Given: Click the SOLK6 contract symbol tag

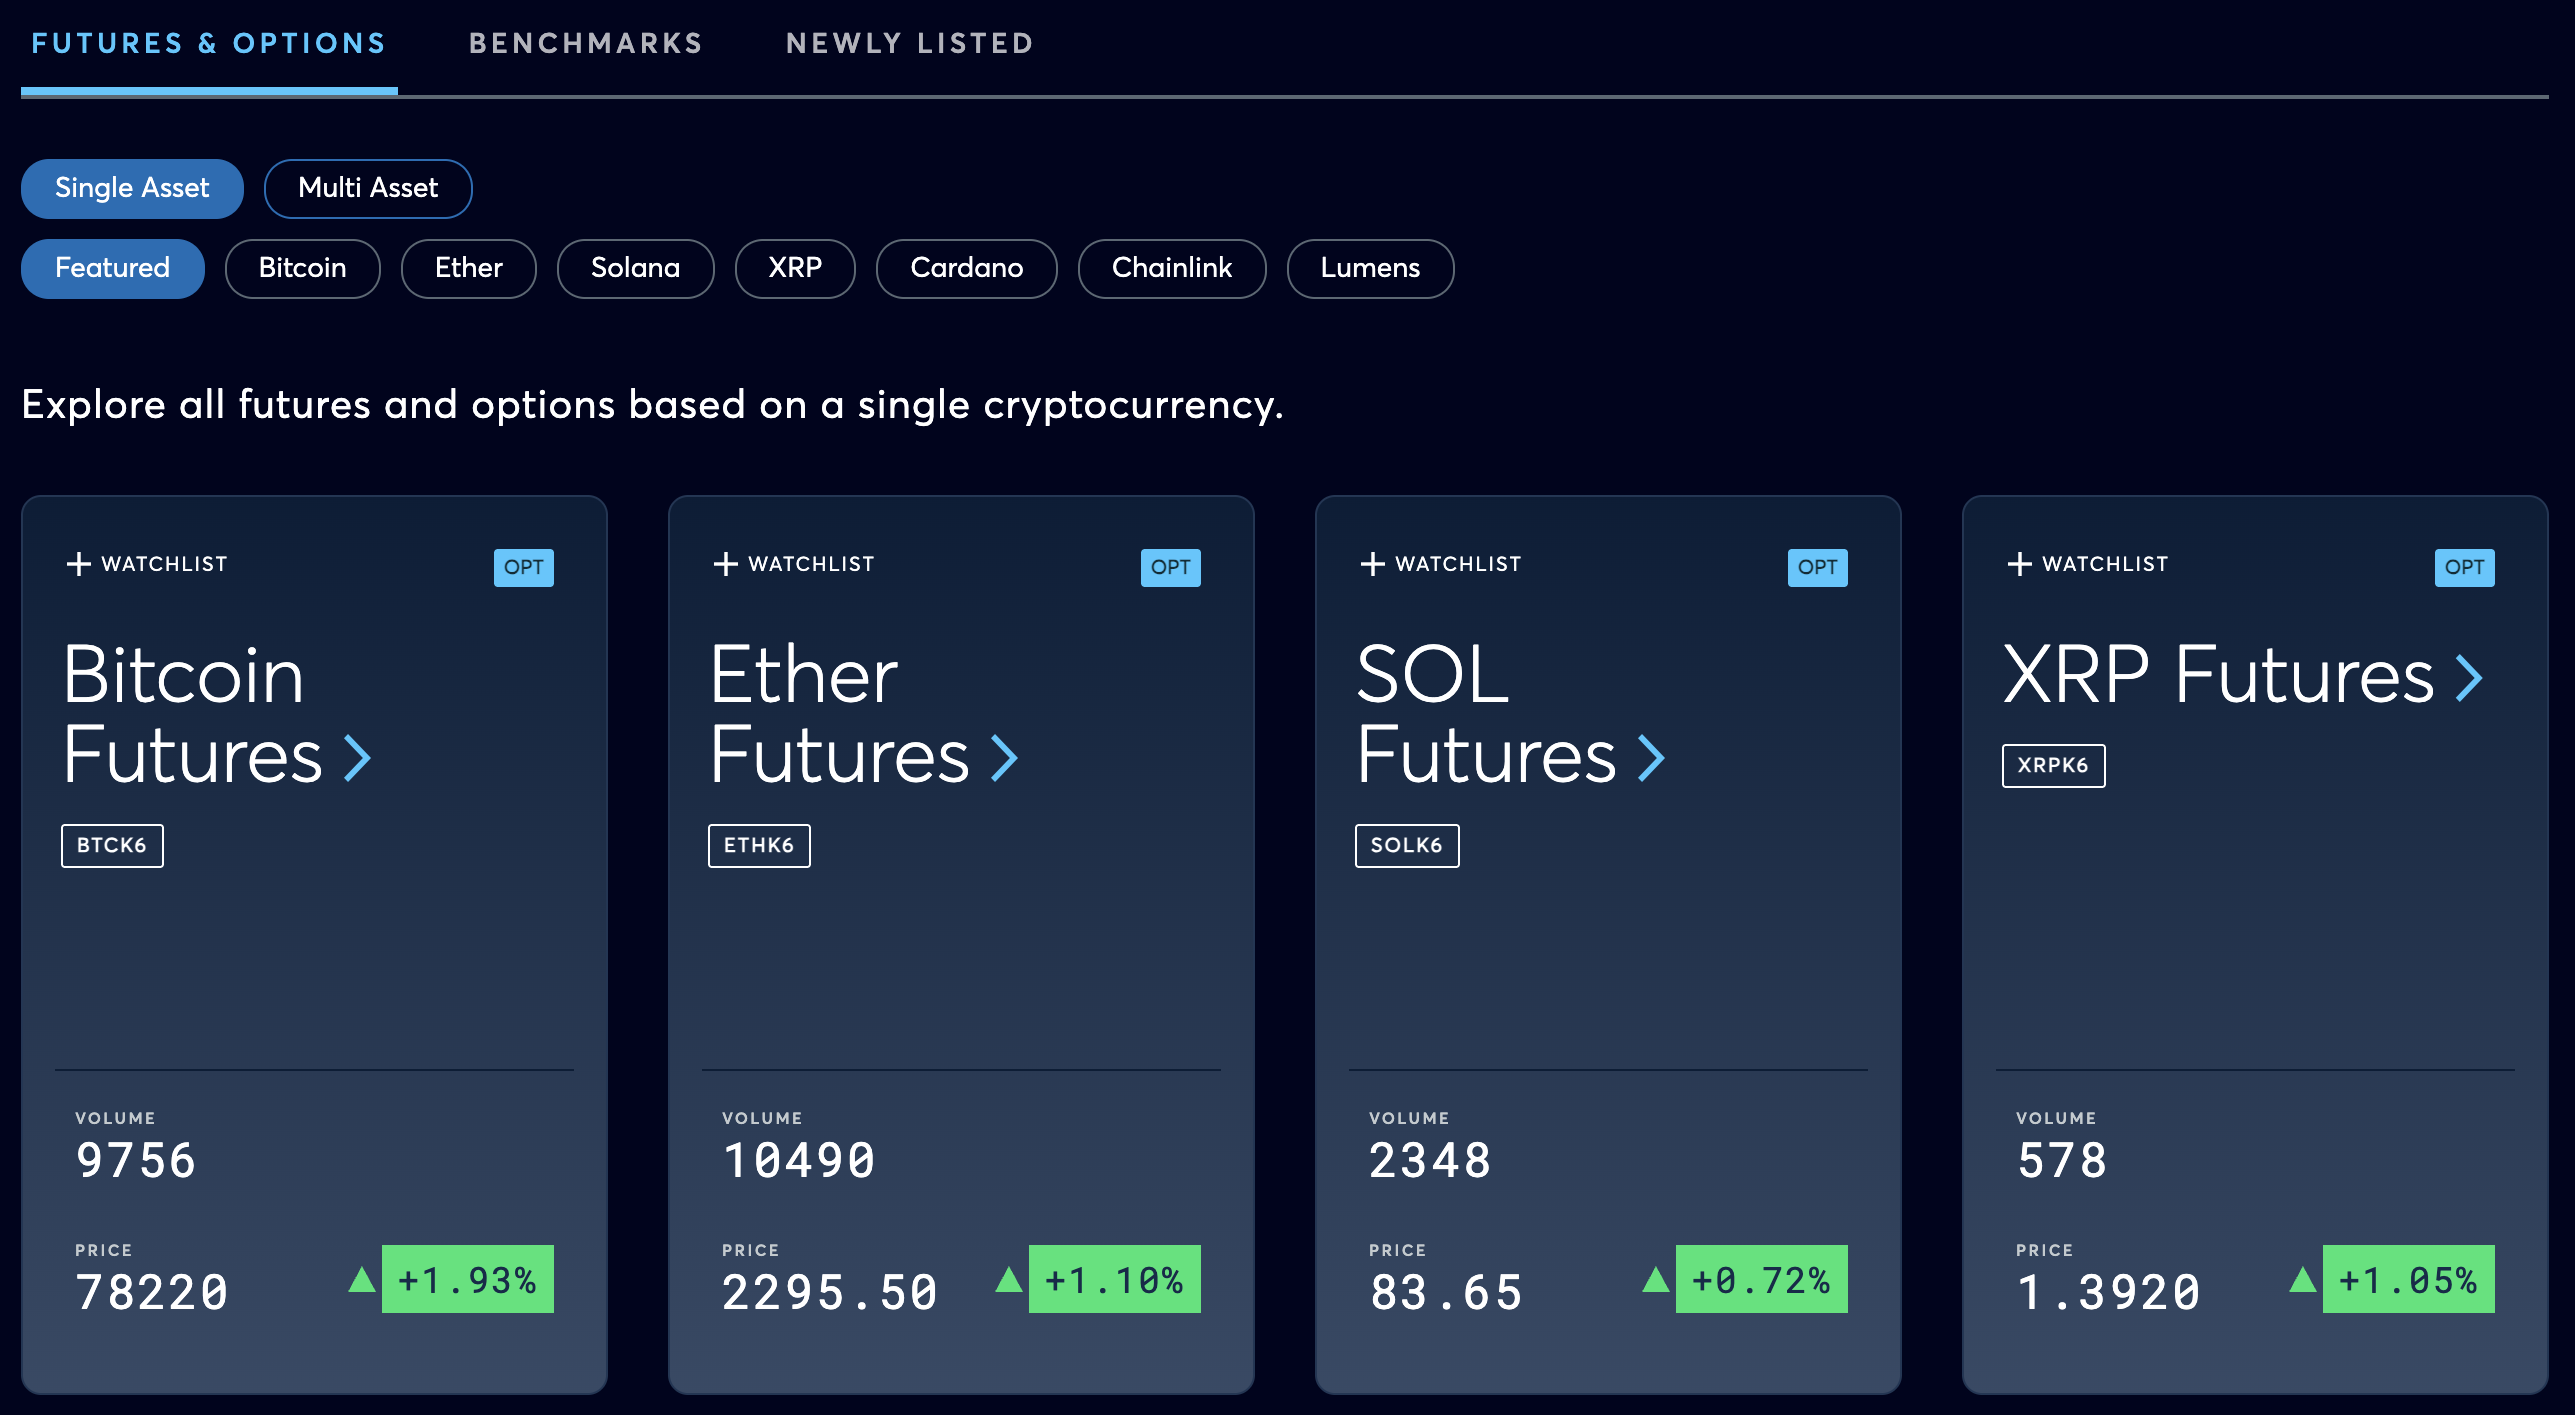Looking at the screenshot, I should coord(1407,846).
